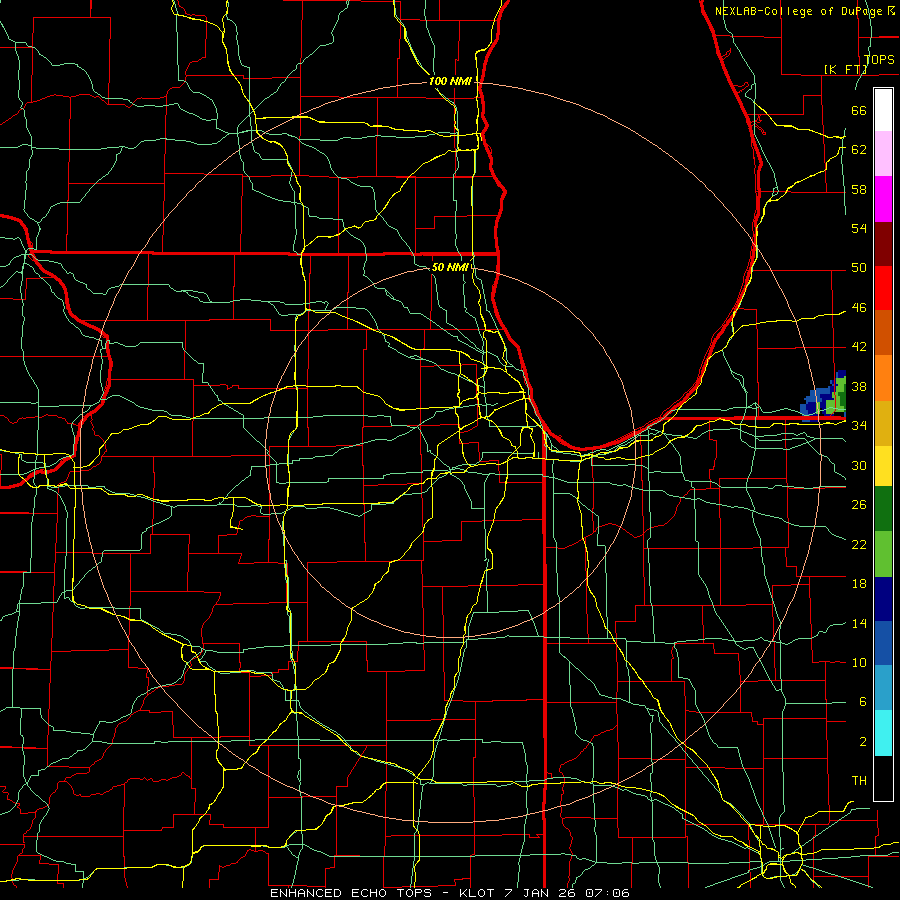Click the 'TOPS' legend title

[879, 59]
